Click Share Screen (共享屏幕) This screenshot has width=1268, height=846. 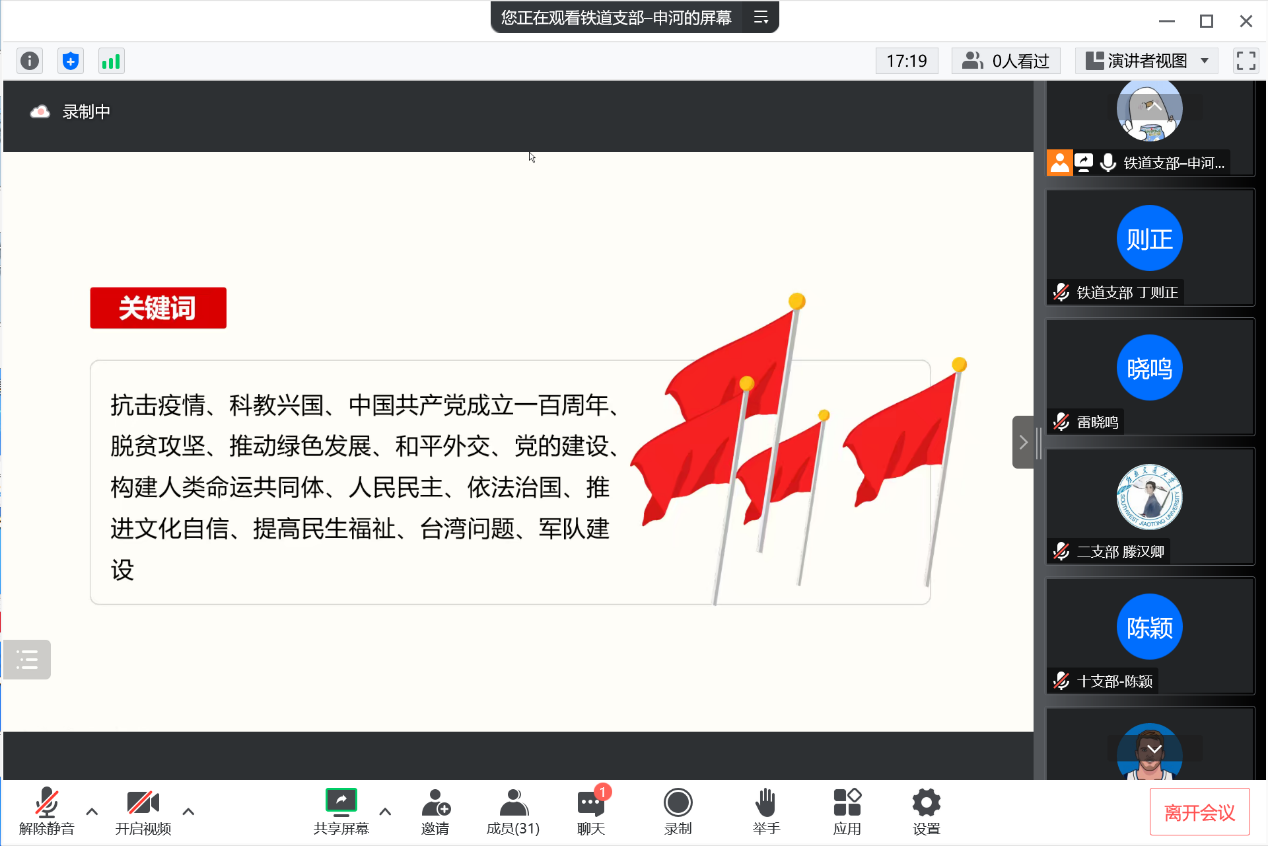pos(341,811)
